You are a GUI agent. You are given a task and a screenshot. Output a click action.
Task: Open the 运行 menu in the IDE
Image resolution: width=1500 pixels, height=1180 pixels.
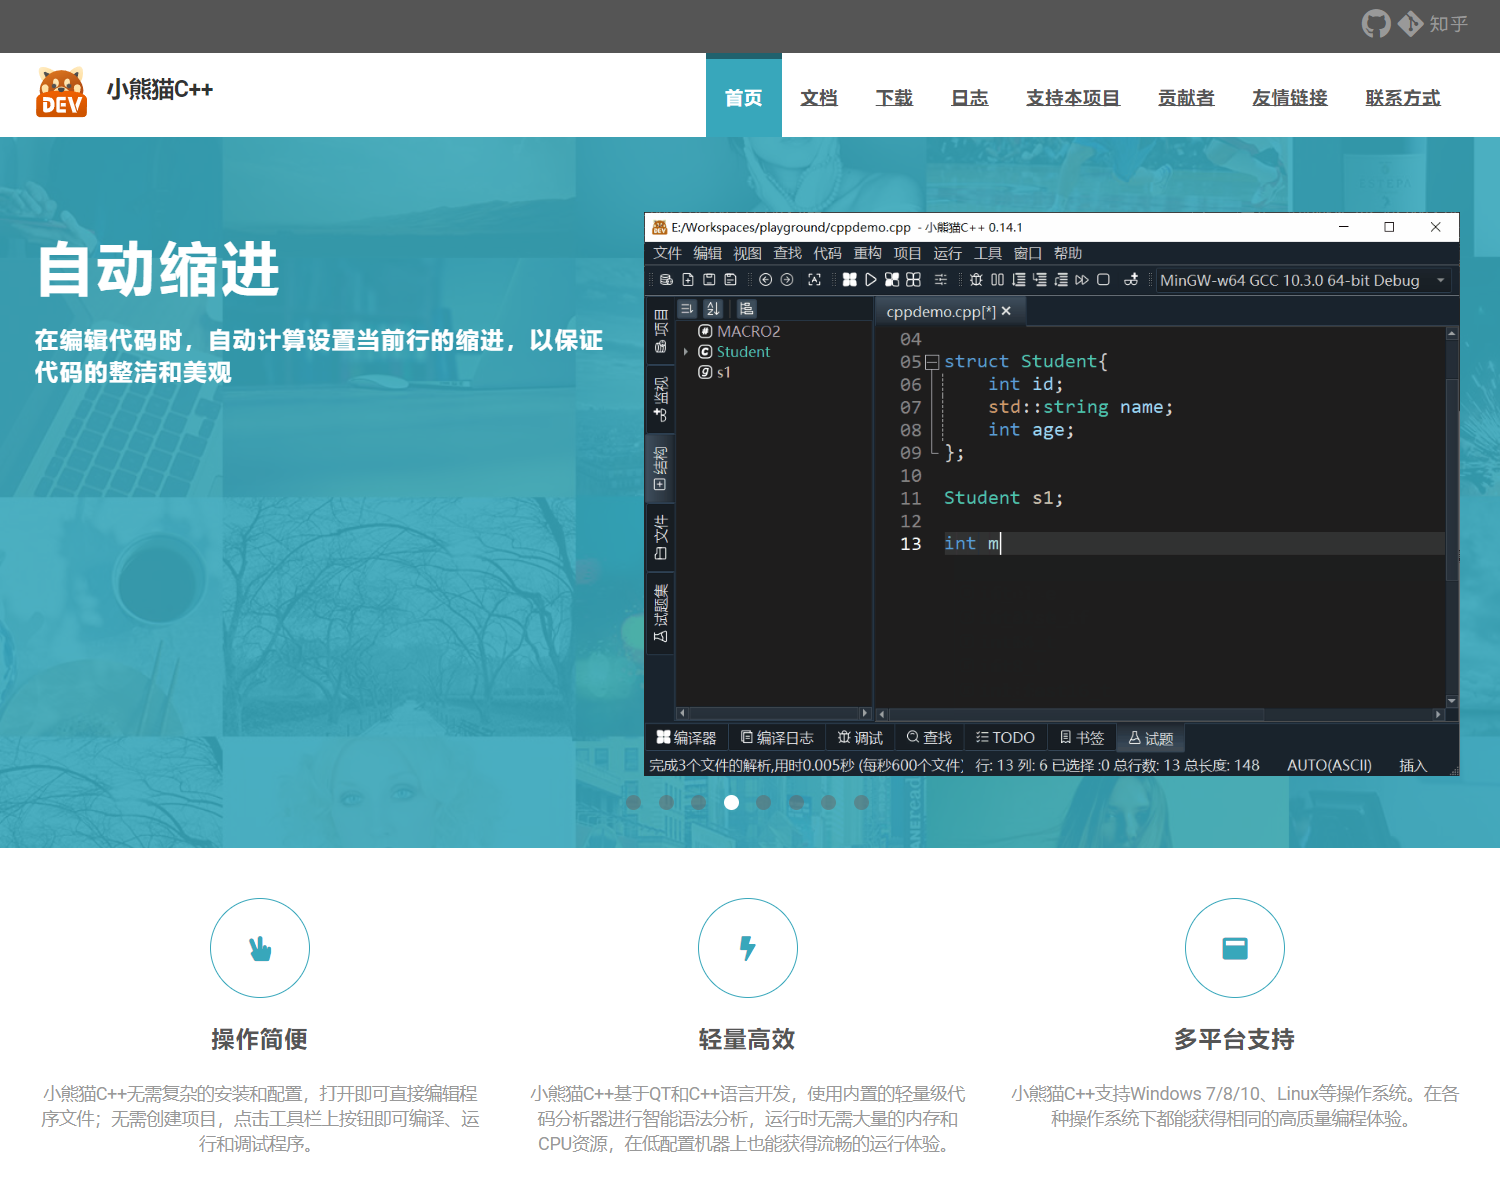pyautogui.click(x=947, y=254)
